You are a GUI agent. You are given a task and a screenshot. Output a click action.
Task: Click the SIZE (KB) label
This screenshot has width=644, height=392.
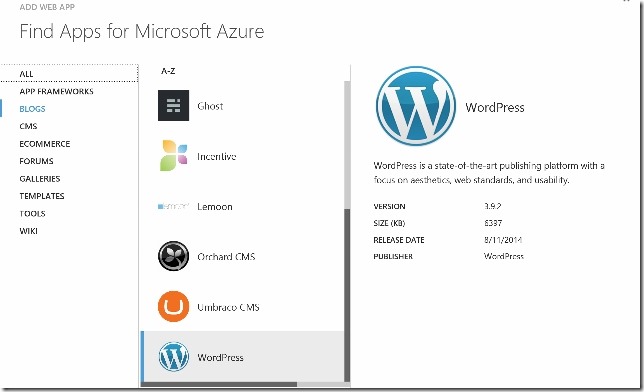(389, 223)
